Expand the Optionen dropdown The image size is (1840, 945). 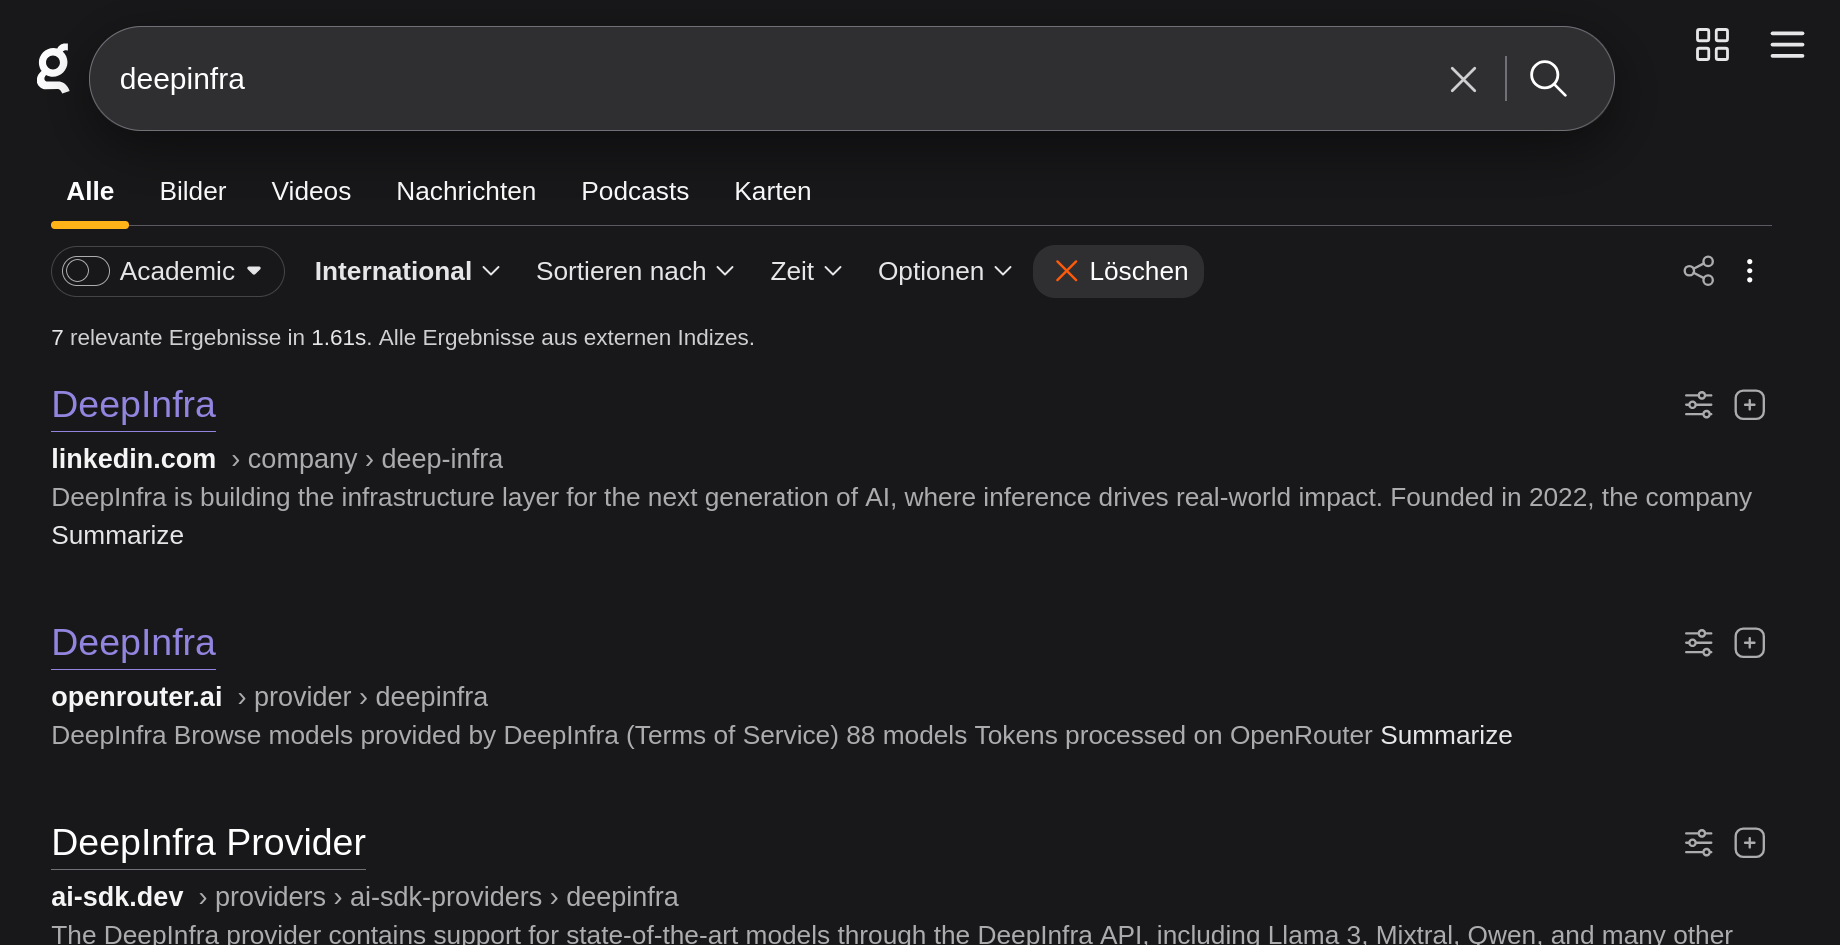[x=945, y=271]
